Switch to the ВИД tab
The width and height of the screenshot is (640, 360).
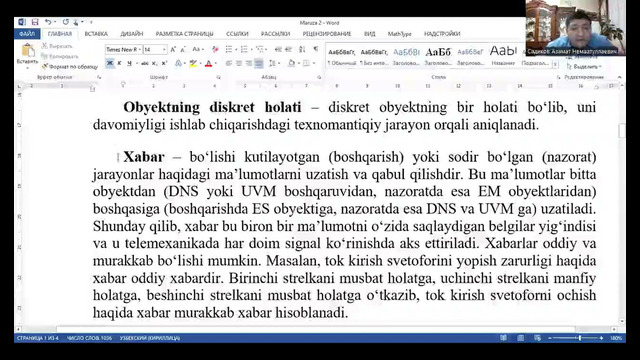click(x=369, y=34)
